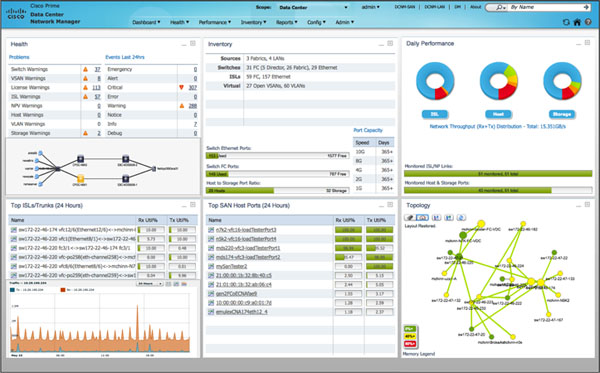600x373 pixels.
Task: Open n7k2-vfc16-loadTesterPort3 host port
Action: [246, 230]
